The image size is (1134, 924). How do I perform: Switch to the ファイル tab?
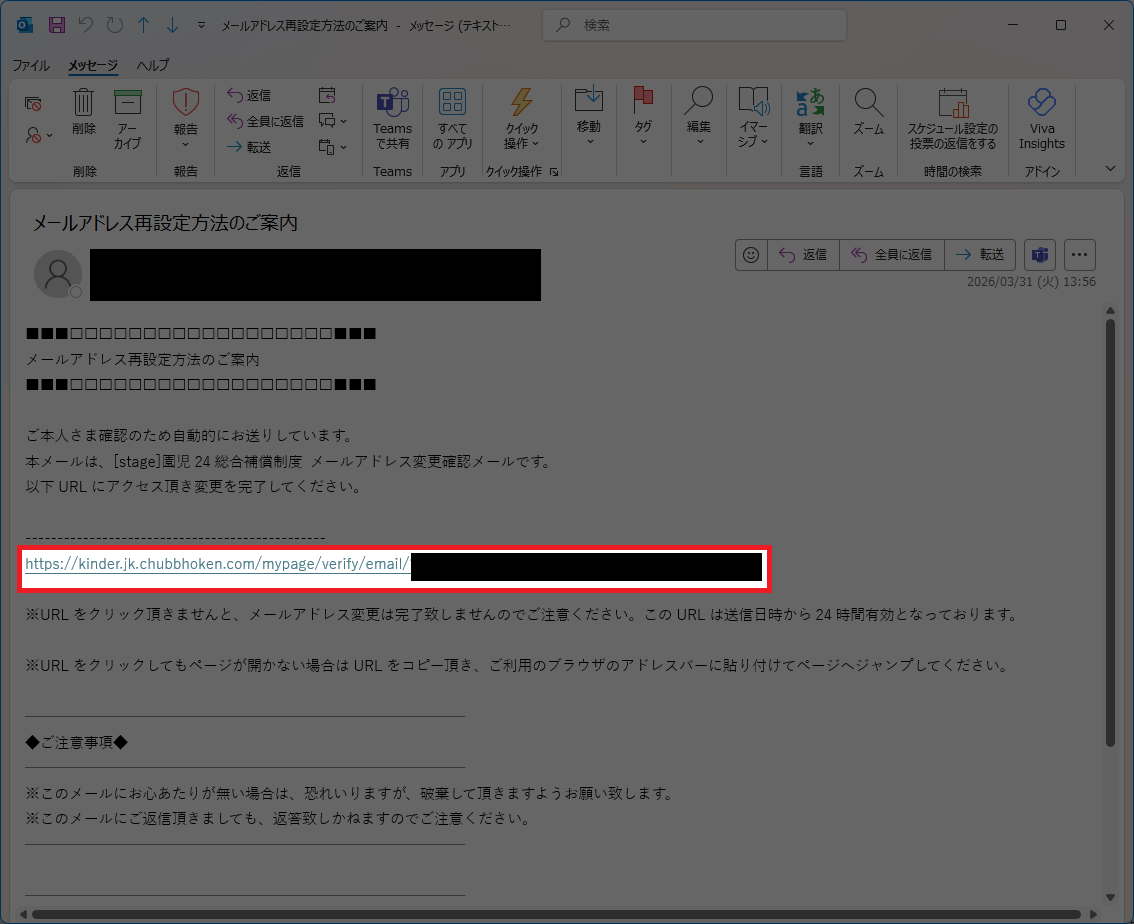pyautogui.click(x=31, y=65)
